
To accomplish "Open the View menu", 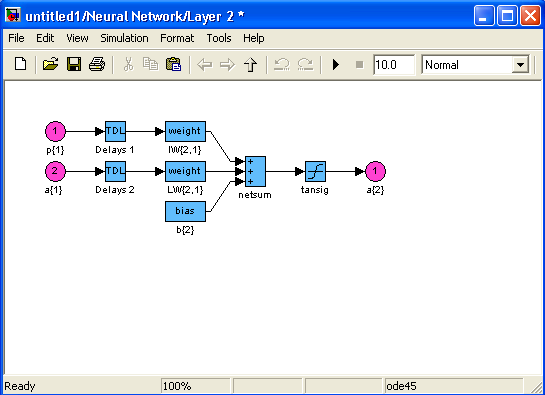I will [x=77, y=38].
